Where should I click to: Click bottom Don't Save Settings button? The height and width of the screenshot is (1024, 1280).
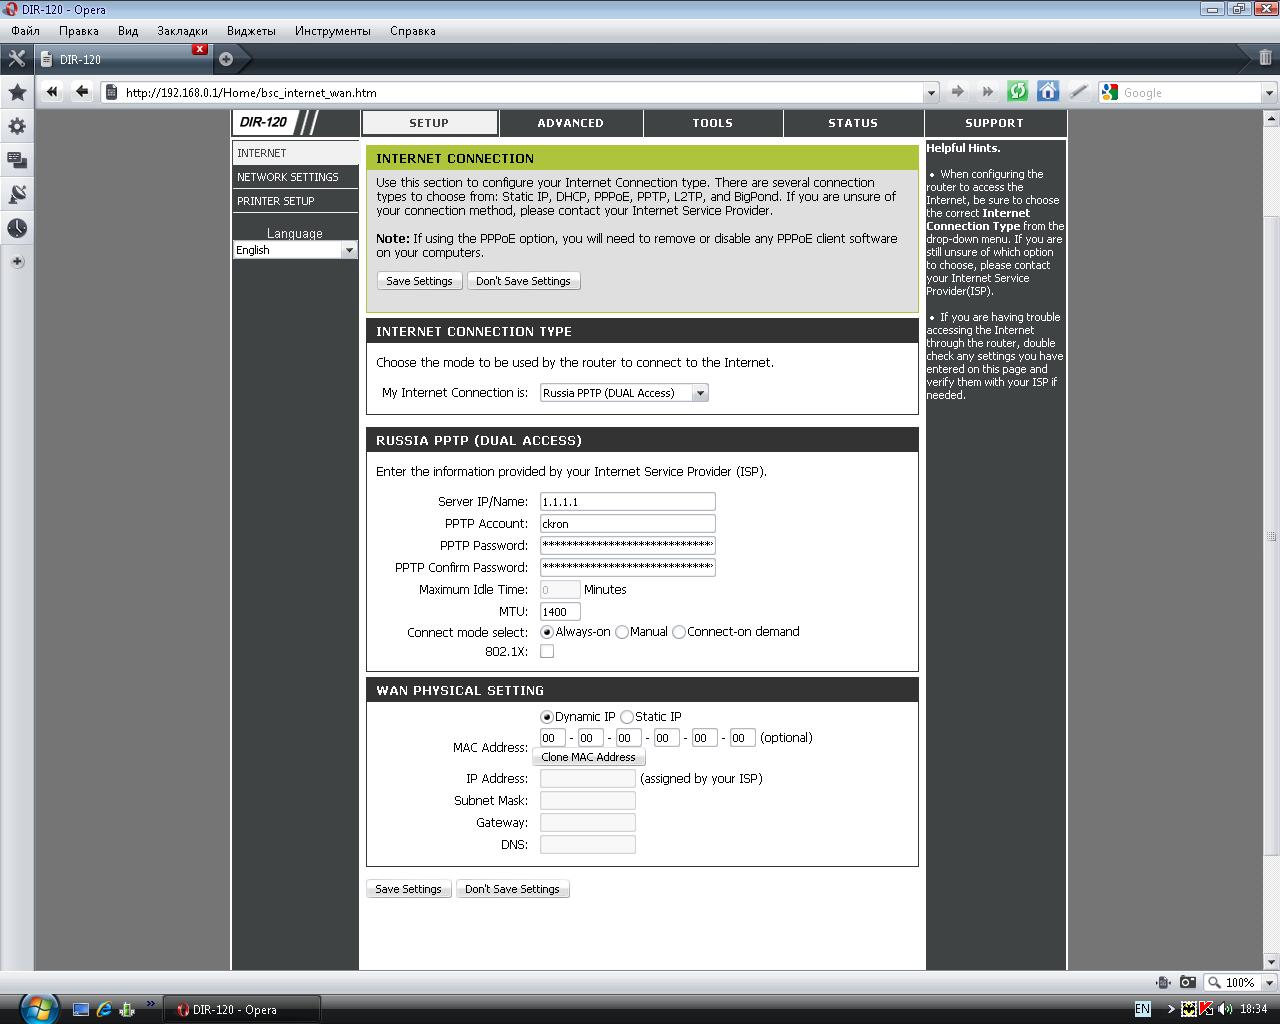pyautogui.click(x=512, y=889)
